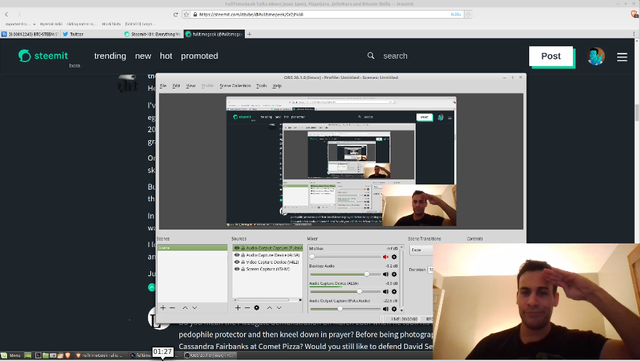This screenshot has height=361, width=640.
Task: Toggle lock on Video Capture Device source
Action: point(243,262)
